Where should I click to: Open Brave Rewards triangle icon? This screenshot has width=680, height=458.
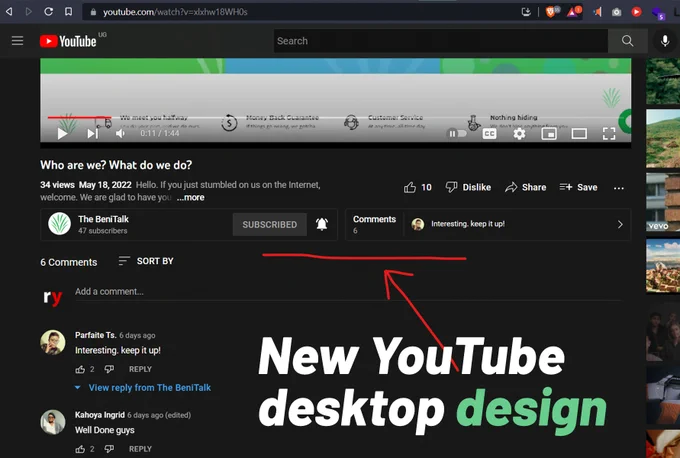[x=573, y=12]
